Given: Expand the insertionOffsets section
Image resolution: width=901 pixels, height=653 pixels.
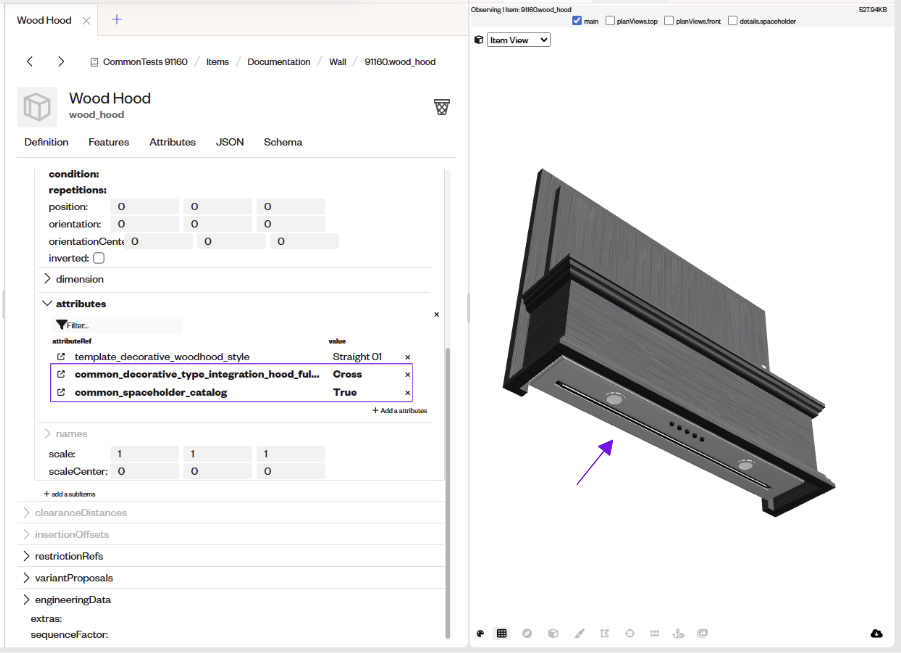Looking at the screenshot, I should pyautogui.click(x=26, y=535).
